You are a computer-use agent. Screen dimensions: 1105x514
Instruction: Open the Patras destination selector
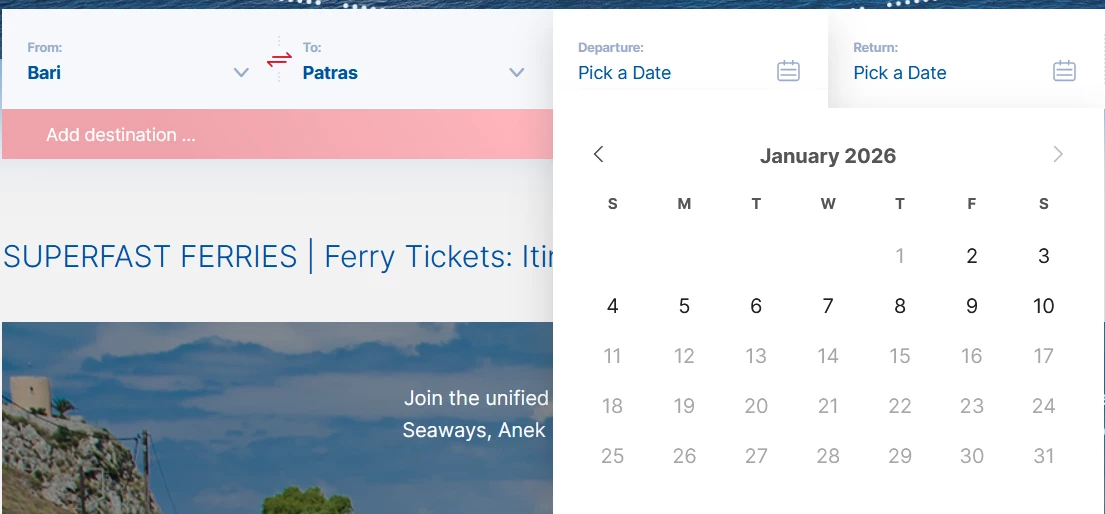(330, 73)
